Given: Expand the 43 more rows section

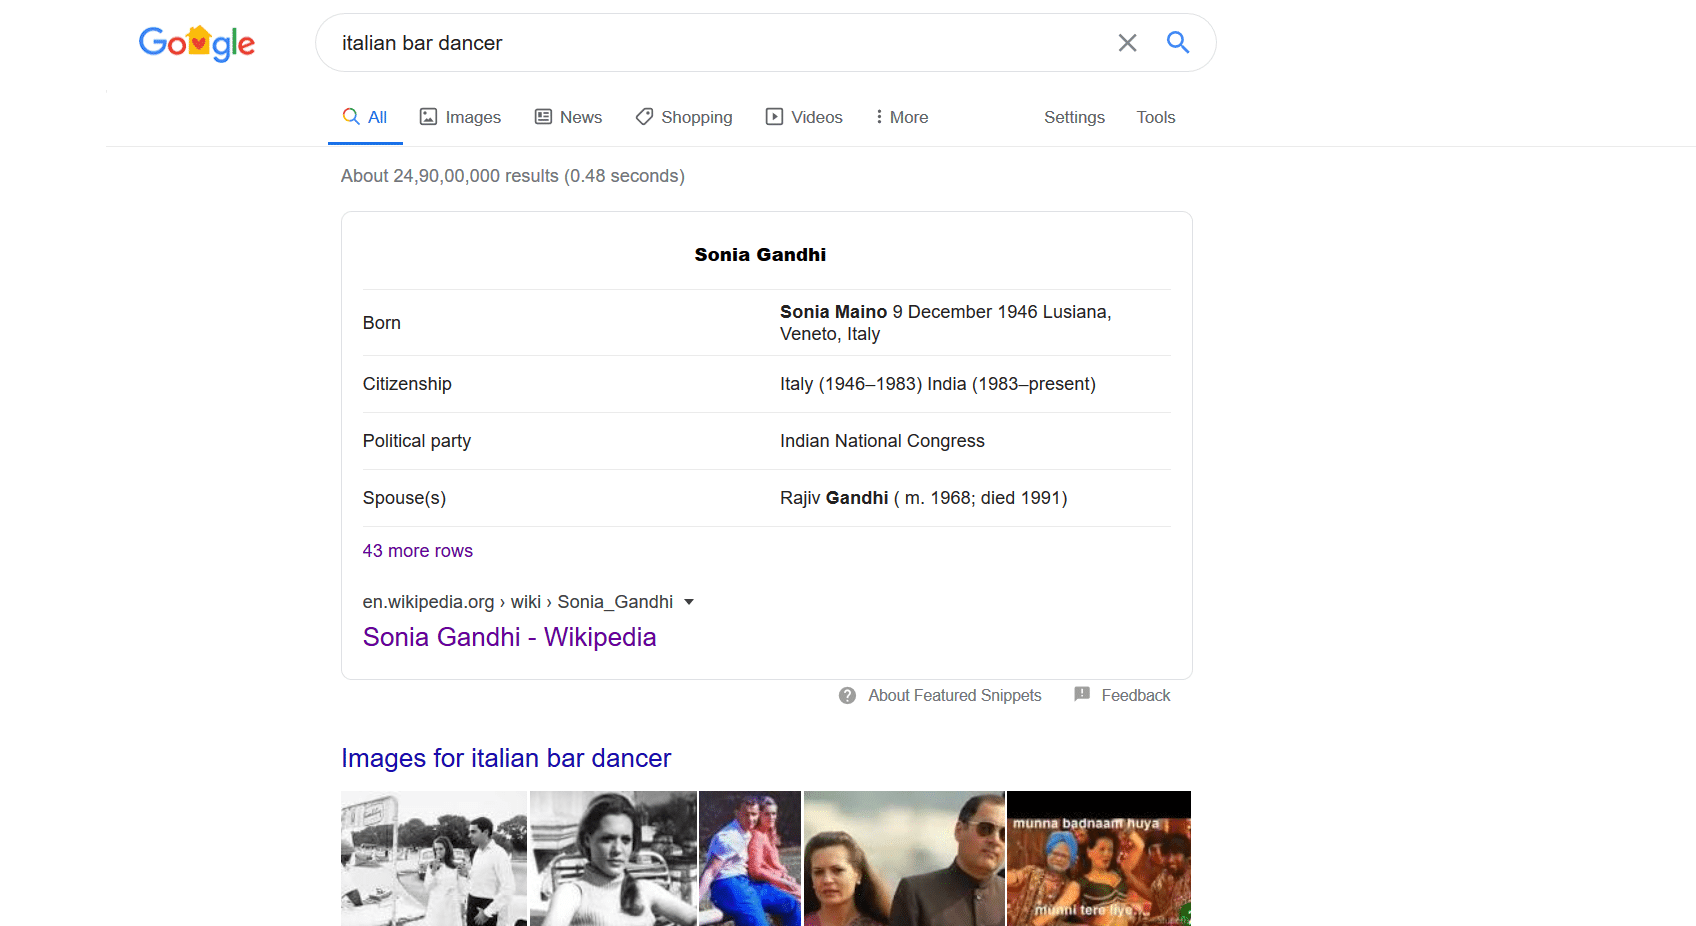Looking at the screenshot, I should [x=417, y=550].
